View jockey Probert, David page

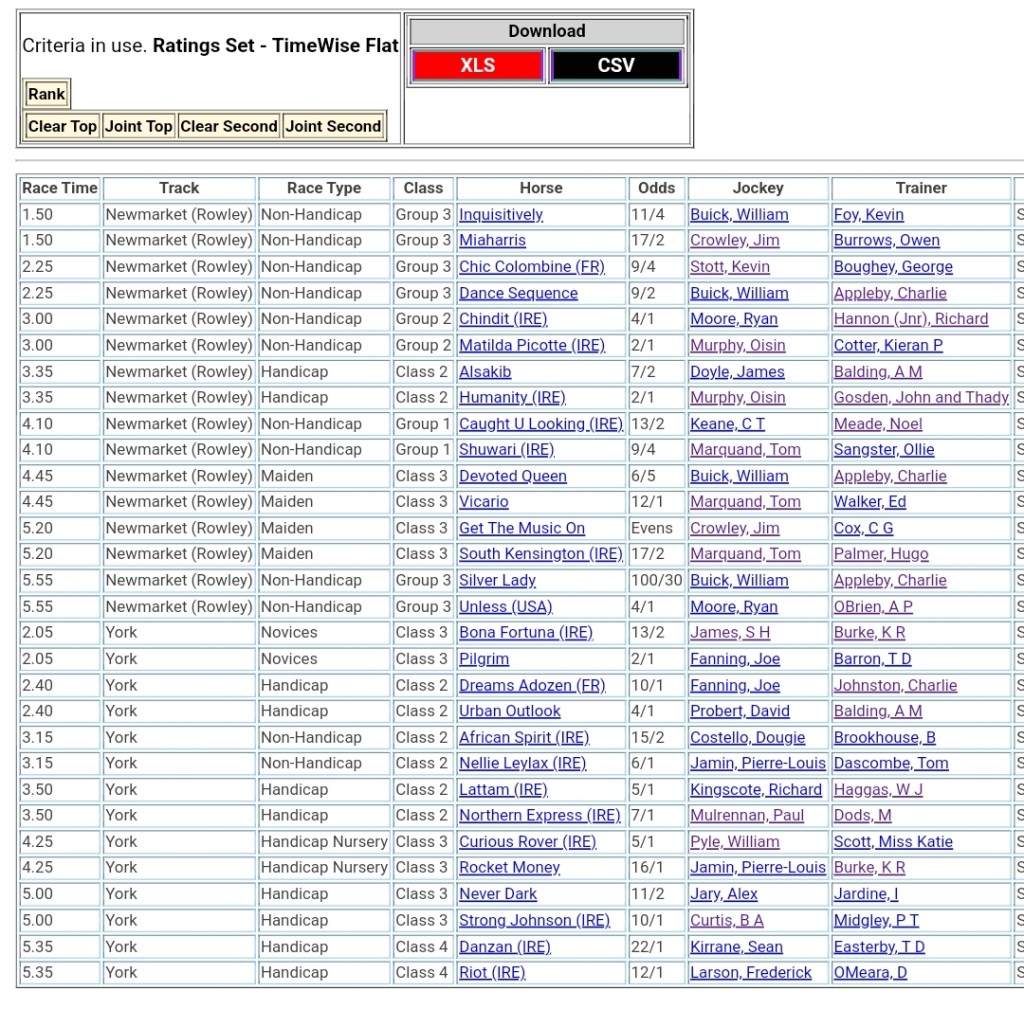pyautogui.click(x=739, y=711)
